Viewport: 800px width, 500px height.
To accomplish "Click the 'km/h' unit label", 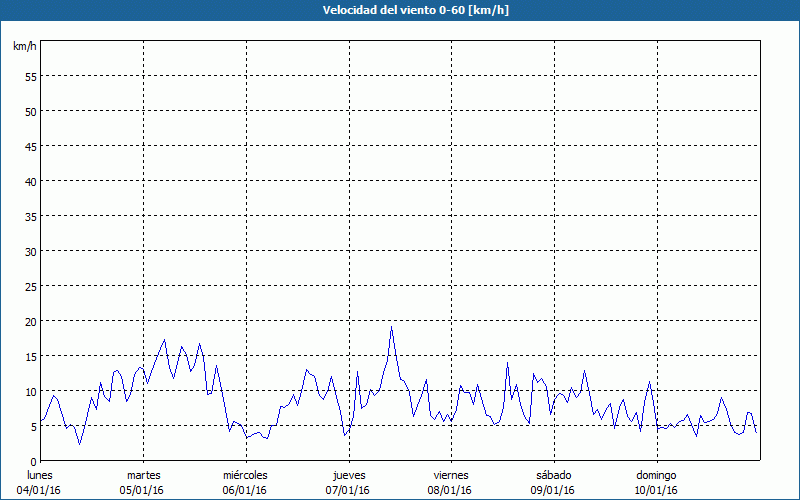I will click(25, 47).
